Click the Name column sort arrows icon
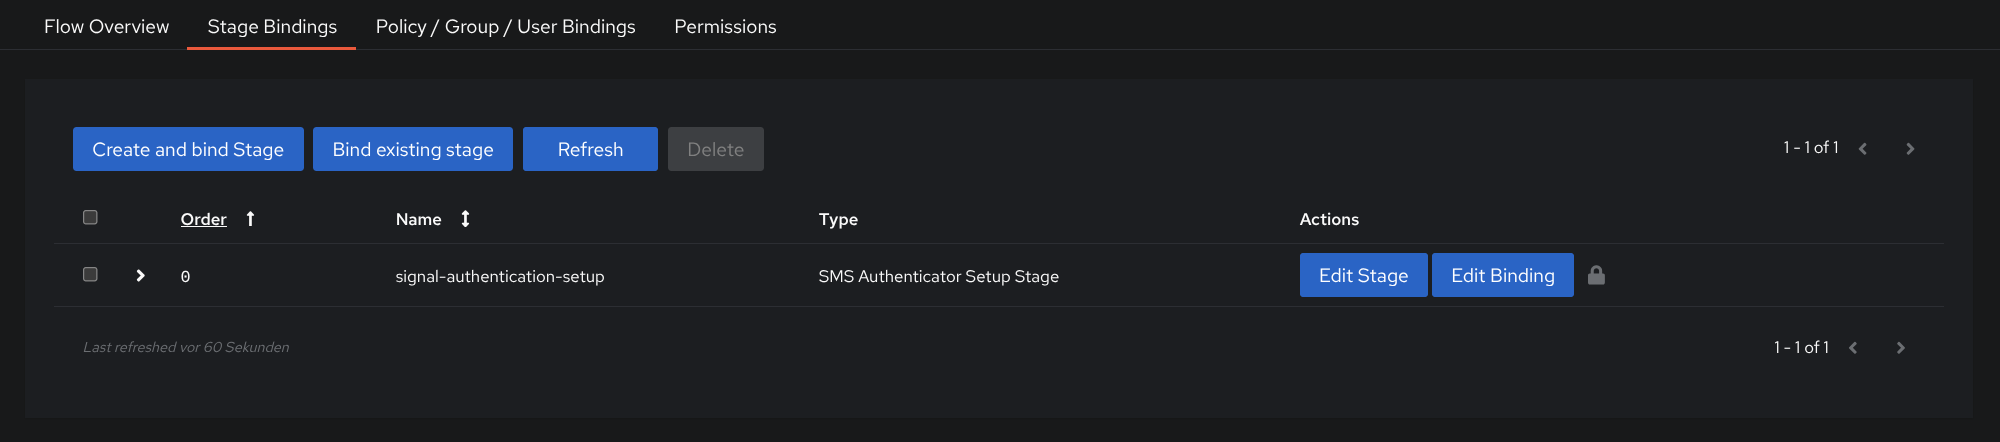Screen dimensions: 2000x442 point(465,219)
